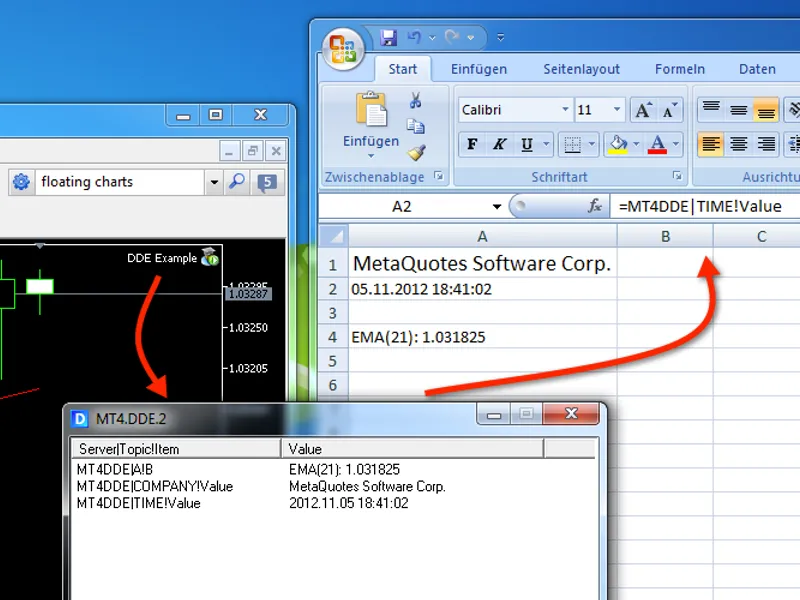Select row 4 header
This screenshot has height=600, width=800.
tap(333, 337)
